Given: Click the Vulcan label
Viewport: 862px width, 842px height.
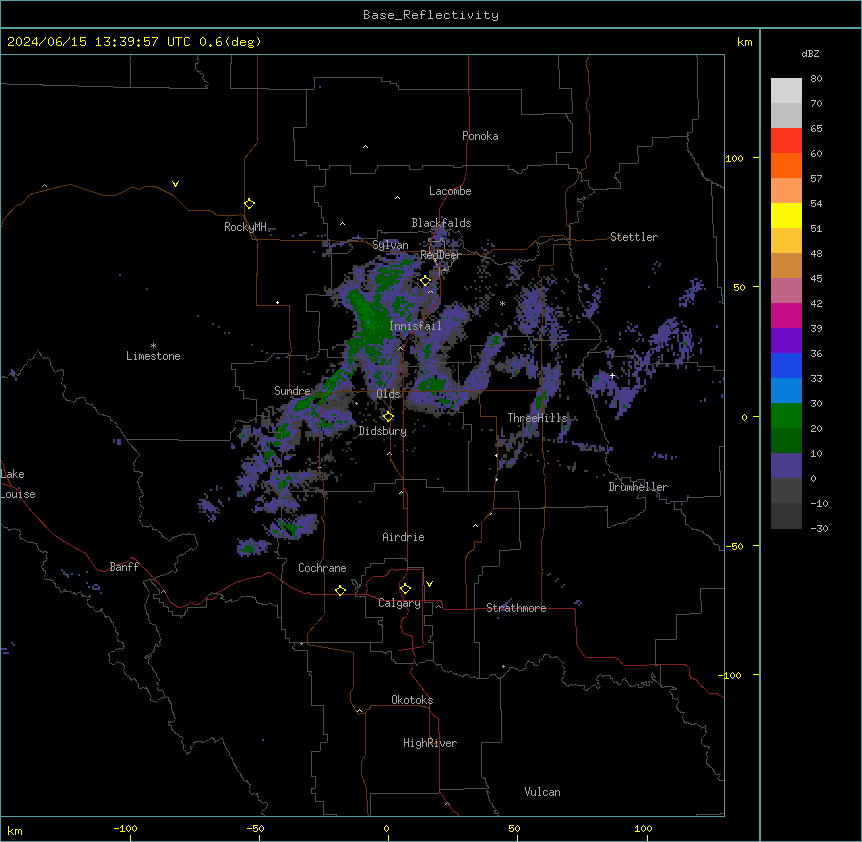Looking at the screenshot, I should click(x=542, y=792).
